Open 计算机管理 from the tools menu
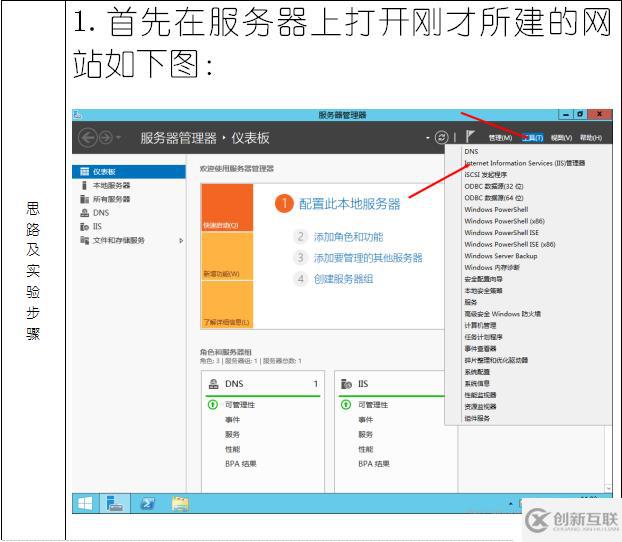Image resolution: width=622 pixels, height=542 pixels. point(480,325)
